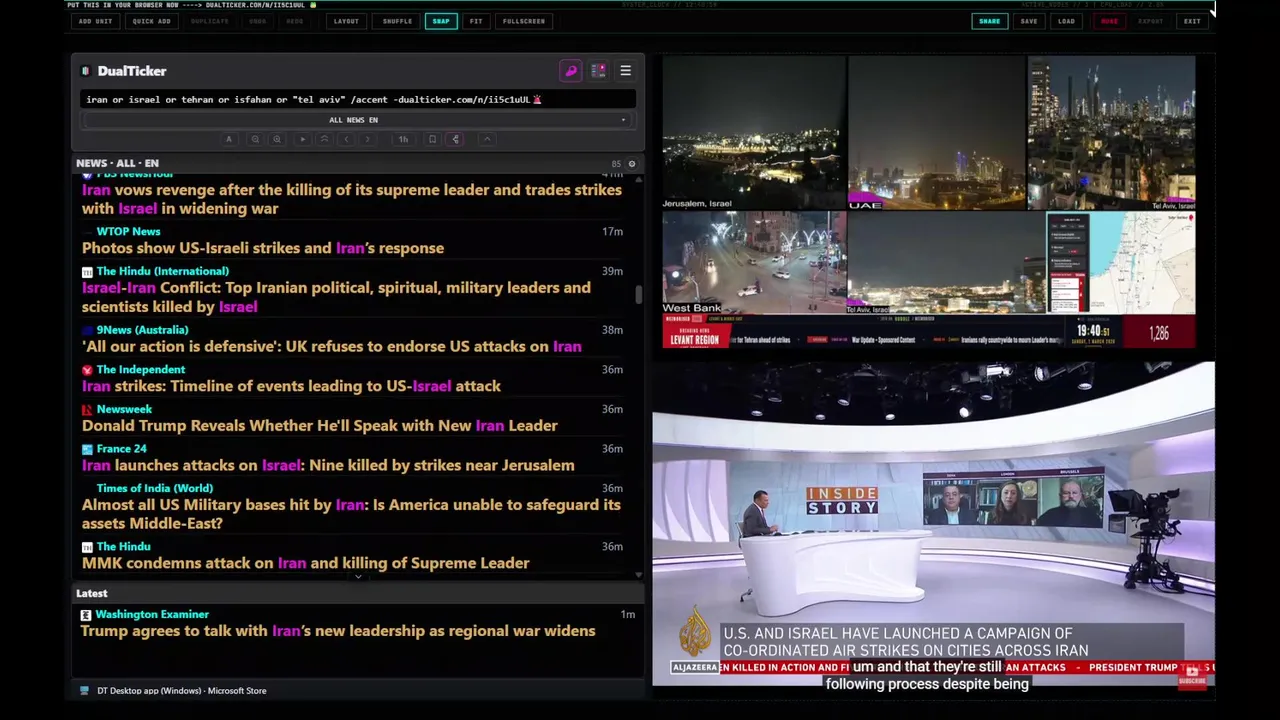
Task: Click the font size 'A' icon
Action: (x=229, y=139)
